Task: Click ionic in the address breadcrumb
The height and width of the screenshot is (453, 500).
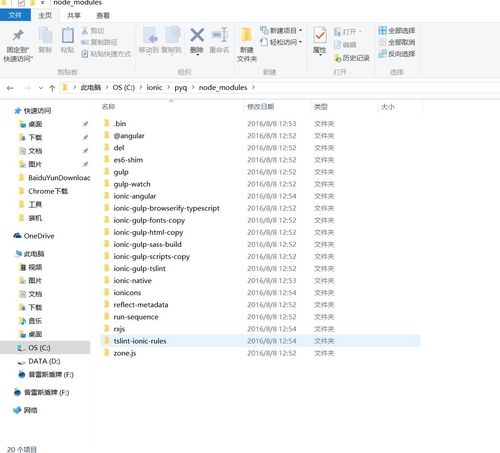Action: pyautogui.click(x=154, y=87)
